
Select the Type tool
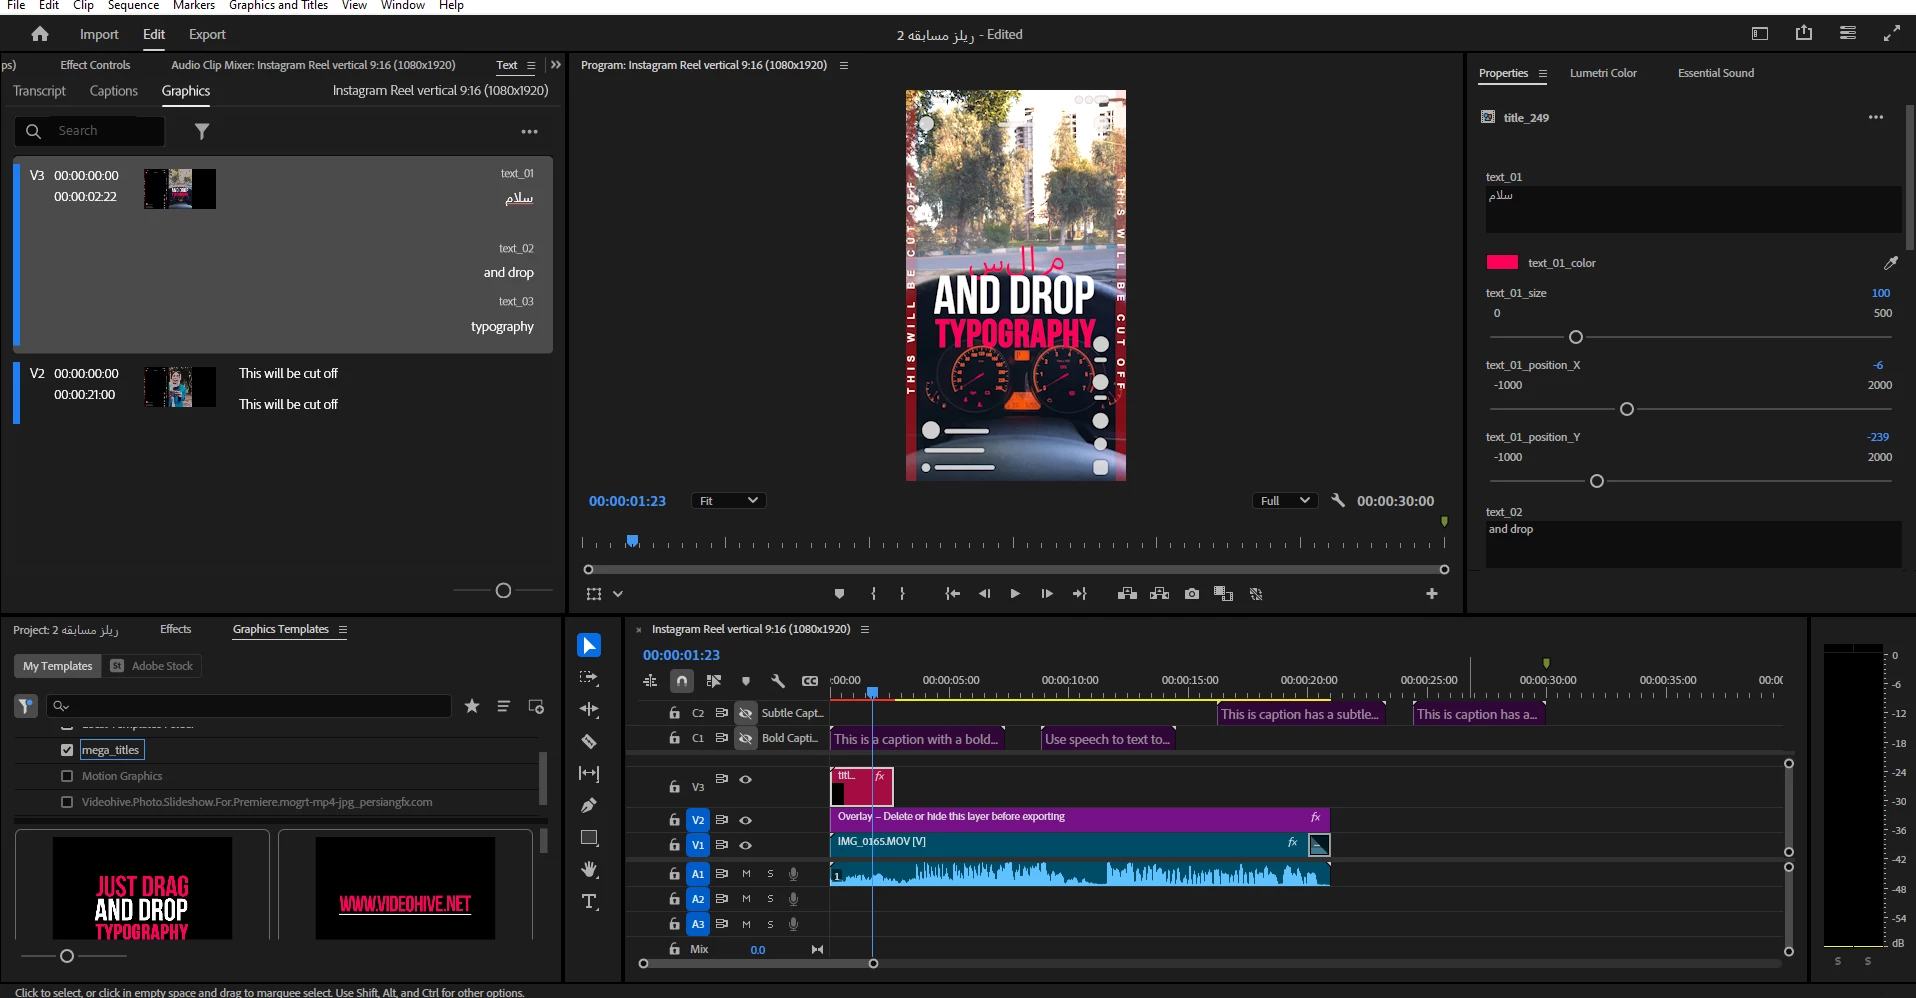(589, 901)
